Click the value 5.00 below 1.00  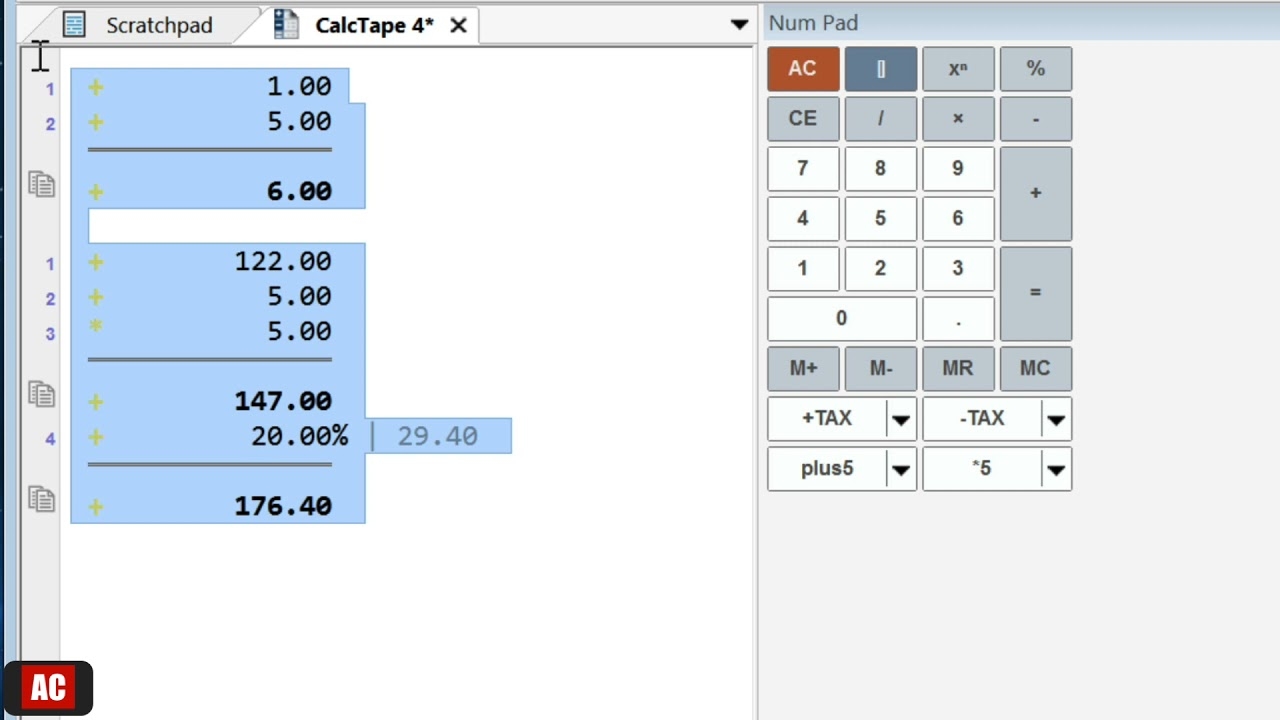tap(299, 122)
